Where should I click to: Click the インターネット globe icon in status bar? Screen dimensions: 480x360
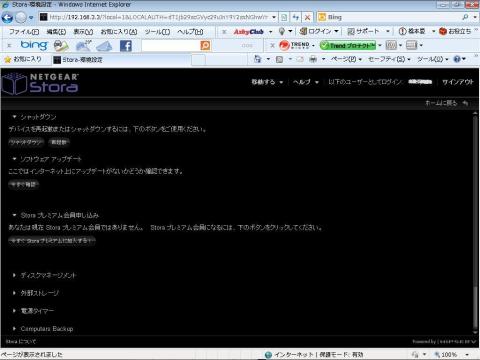[x=268, y=355]
